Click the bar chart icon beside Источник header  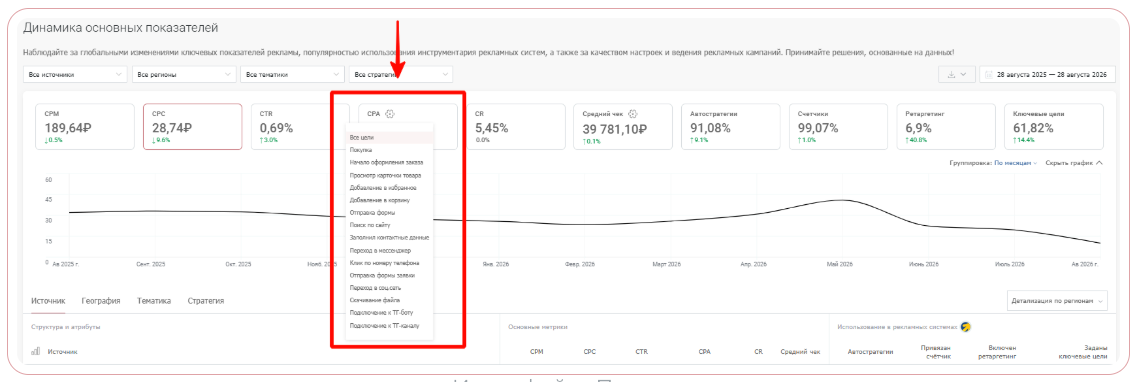click(36, 351)
